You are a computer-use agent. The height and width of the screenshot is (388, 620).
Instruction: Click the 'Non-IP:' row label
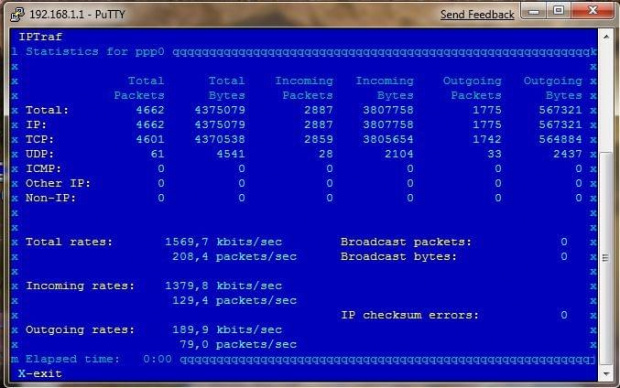[51, 198]
